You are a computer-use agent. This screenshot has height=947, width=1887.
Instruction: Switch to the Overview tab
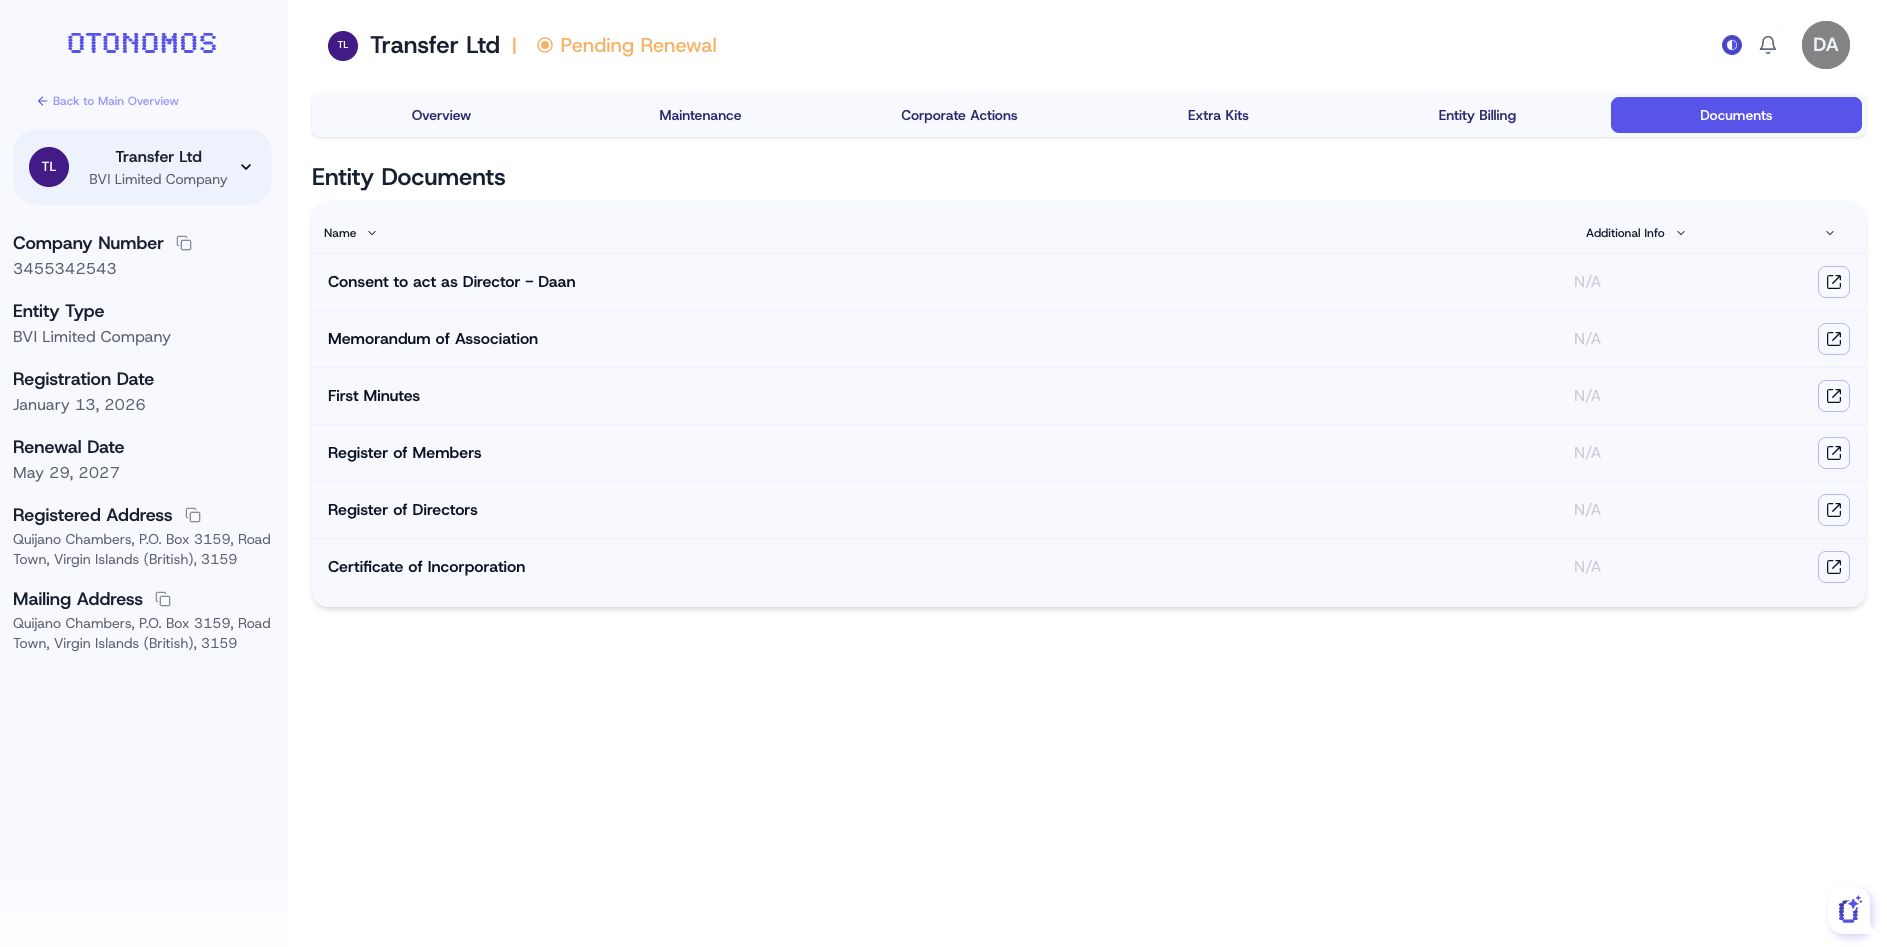pos(440,115)
